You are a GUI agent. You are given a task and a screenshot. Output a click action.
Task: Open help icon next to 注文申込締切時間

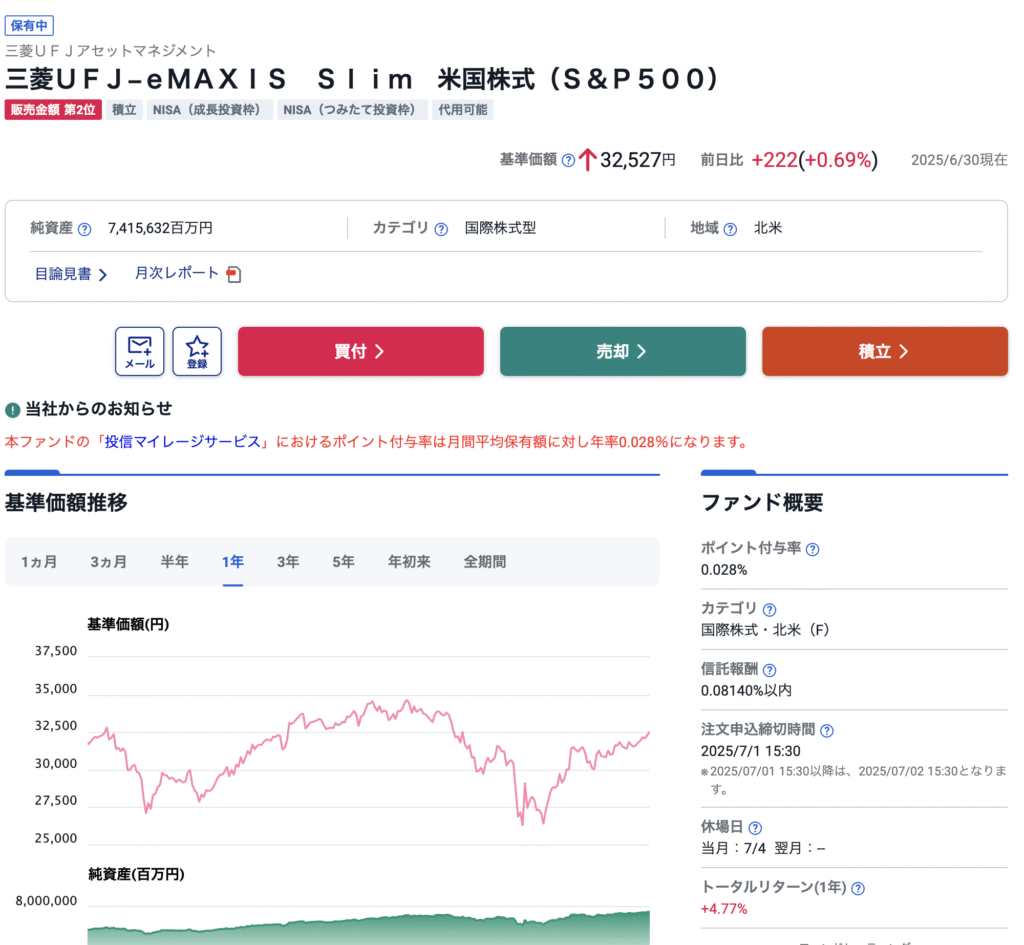point(827,731)
